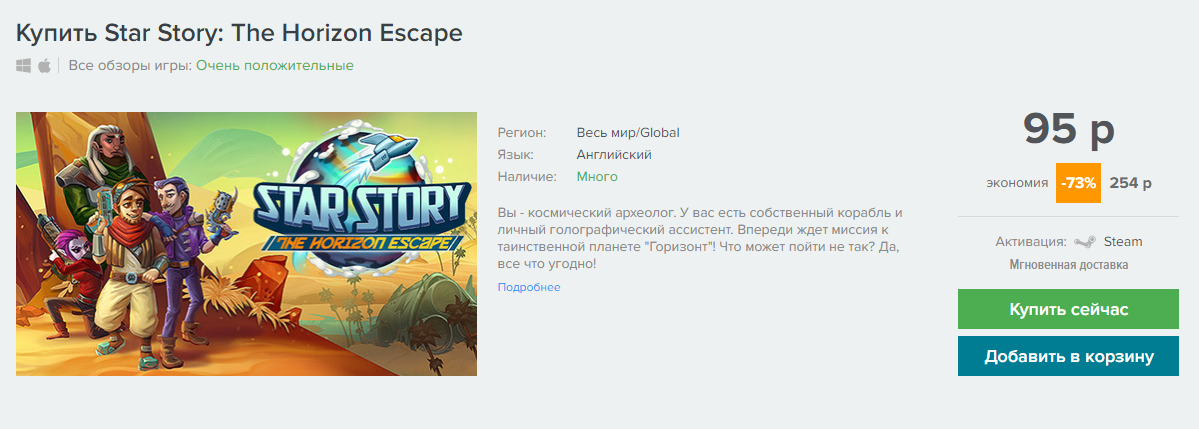Click the spaceship rocket in the game artwork
The width and height of the screenshot is (1199, 429).
point(388,147)
